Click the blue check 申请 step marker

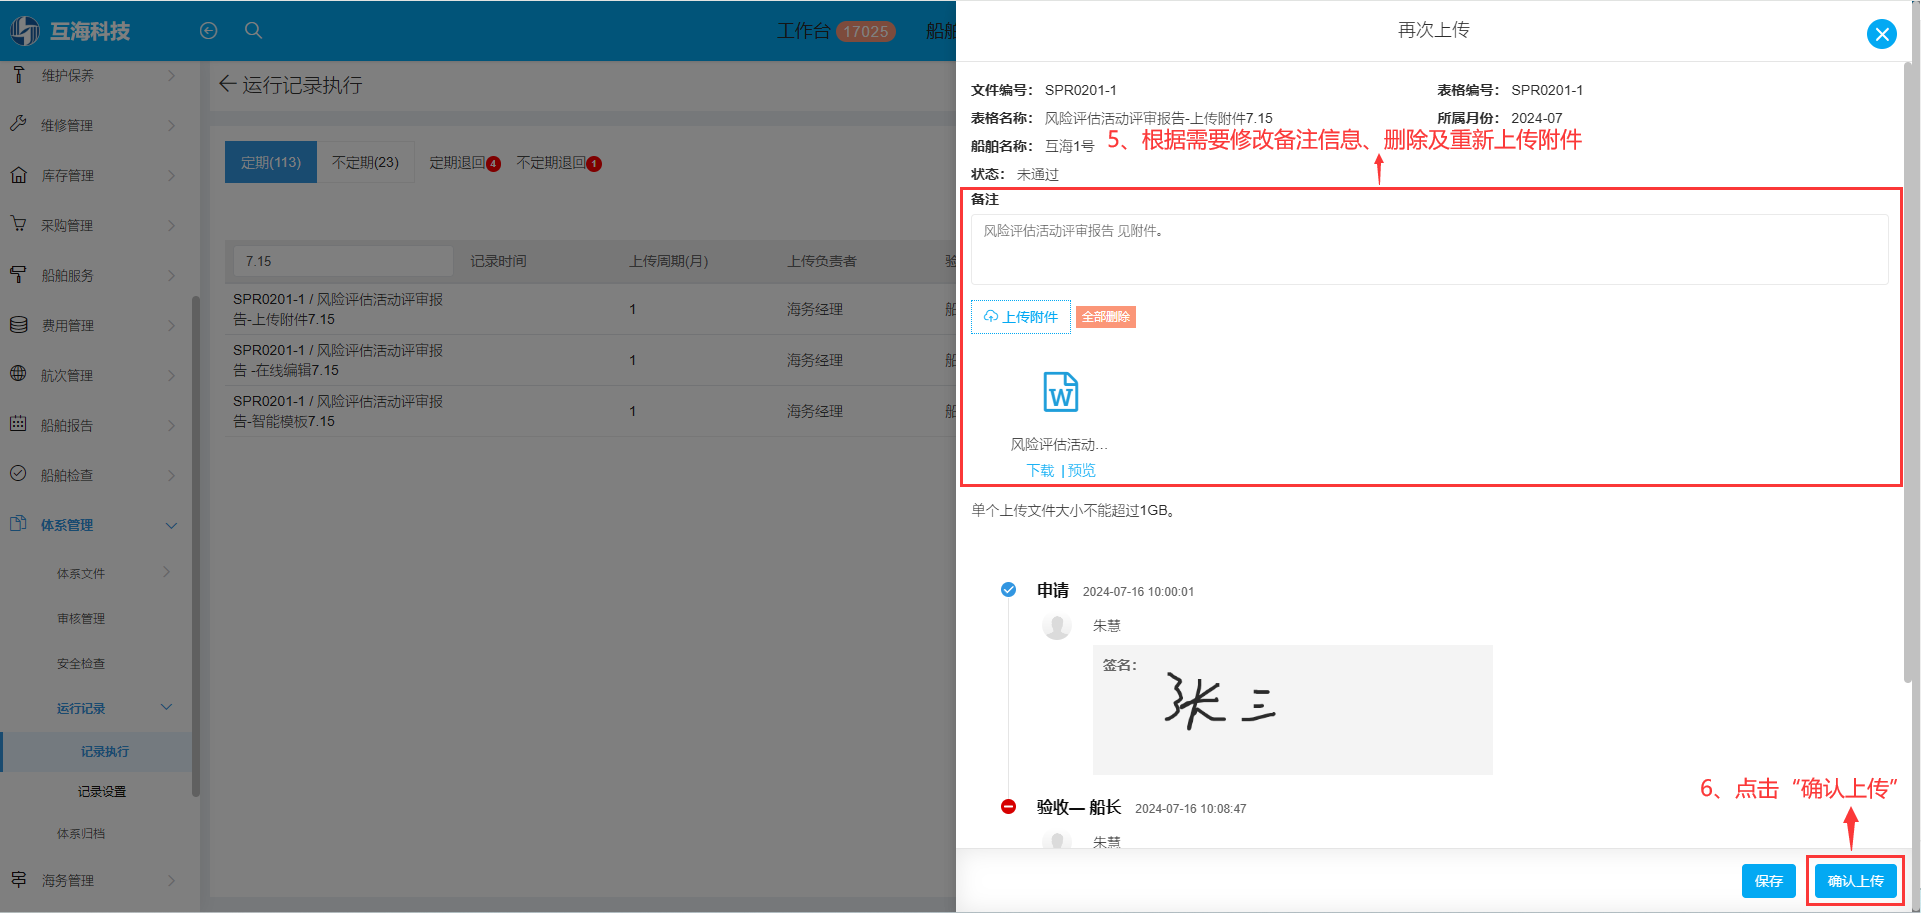pyautogui.click(x=1008, y=590)
